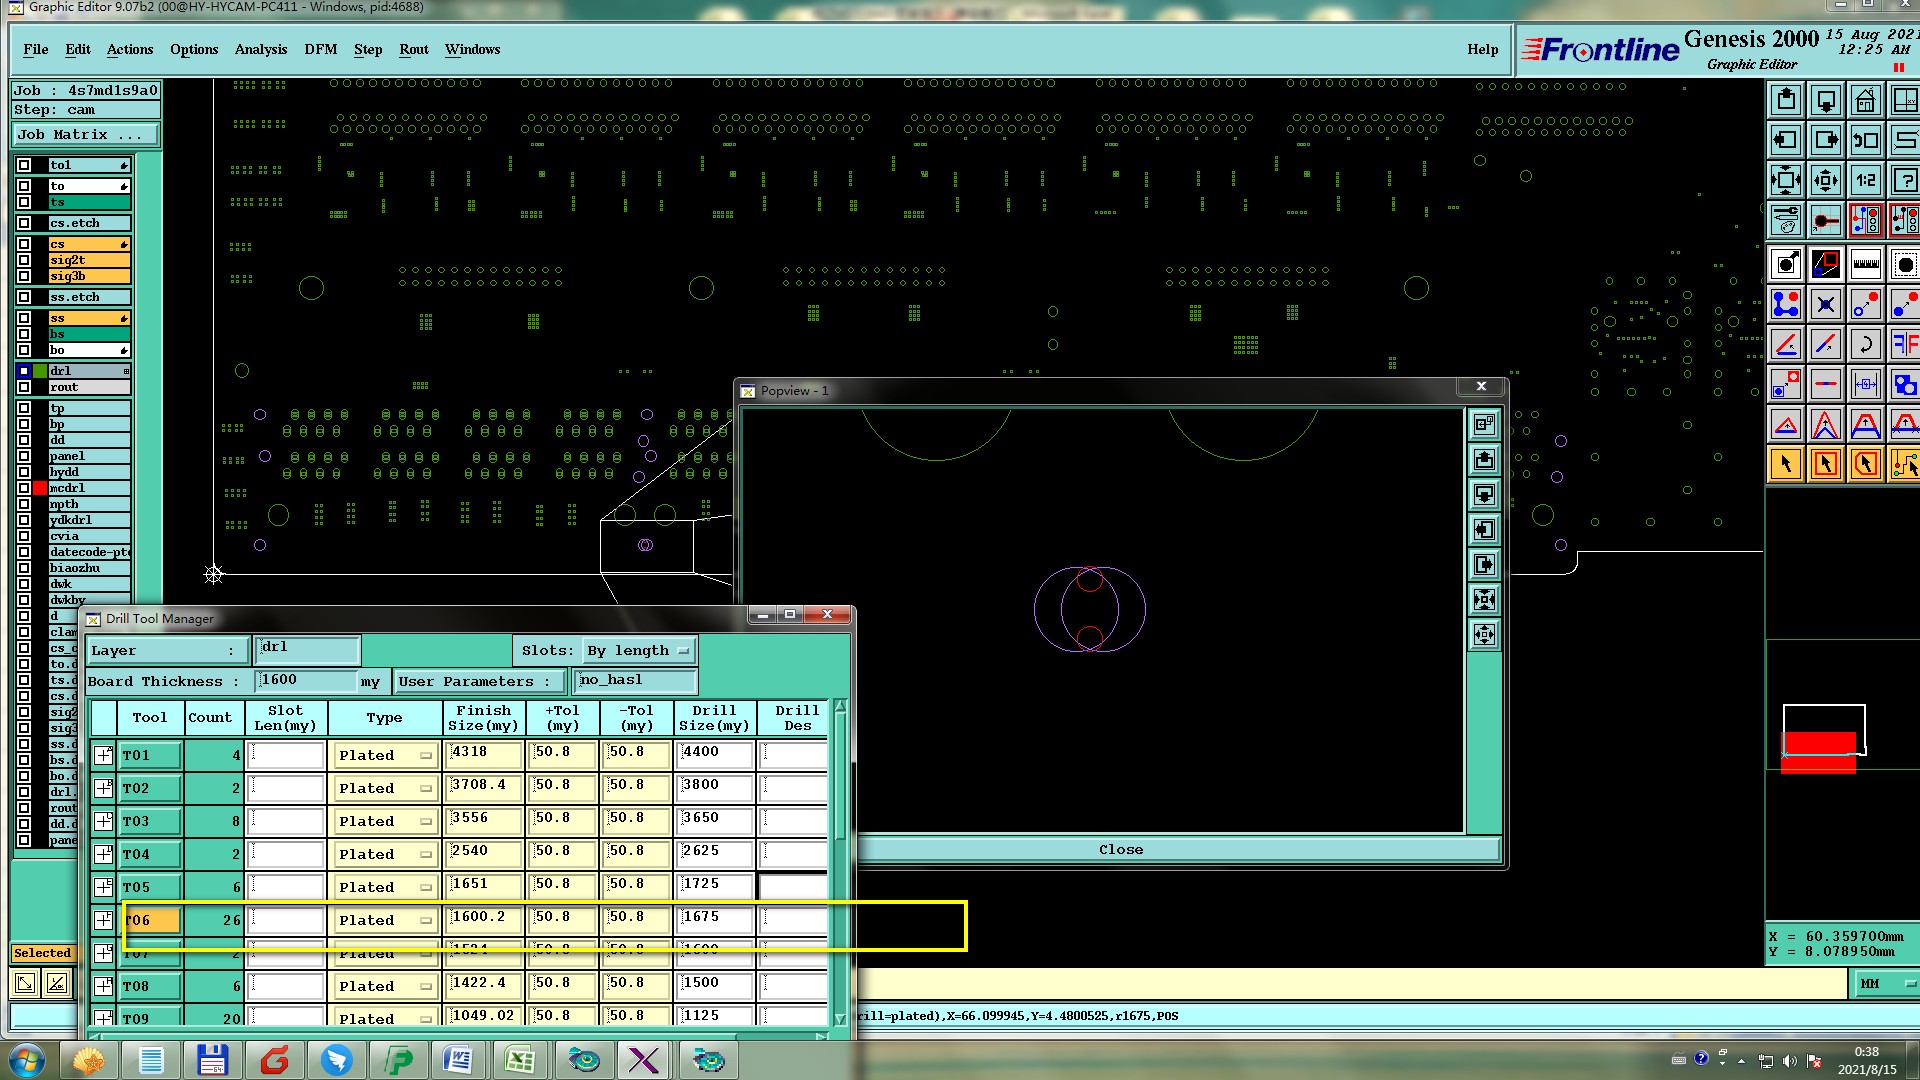The height and width of the screenshot is (1080, 1920).
Task: Open the MM units dropdown
Action: point(1886,984)
